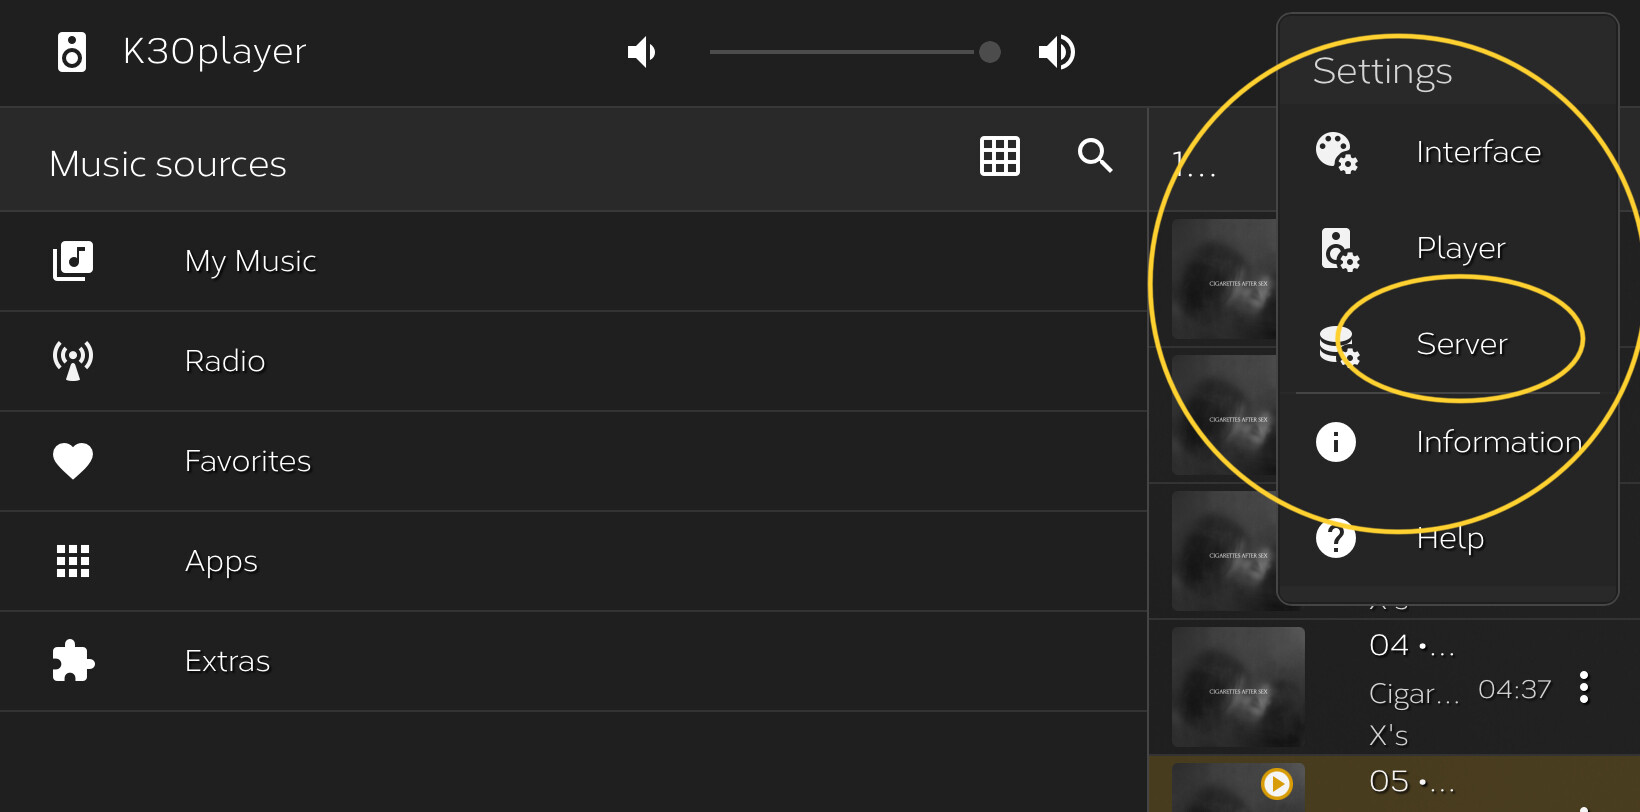Open Interface settings
Screen dimensions: 1640x812
pos(1448,152)
